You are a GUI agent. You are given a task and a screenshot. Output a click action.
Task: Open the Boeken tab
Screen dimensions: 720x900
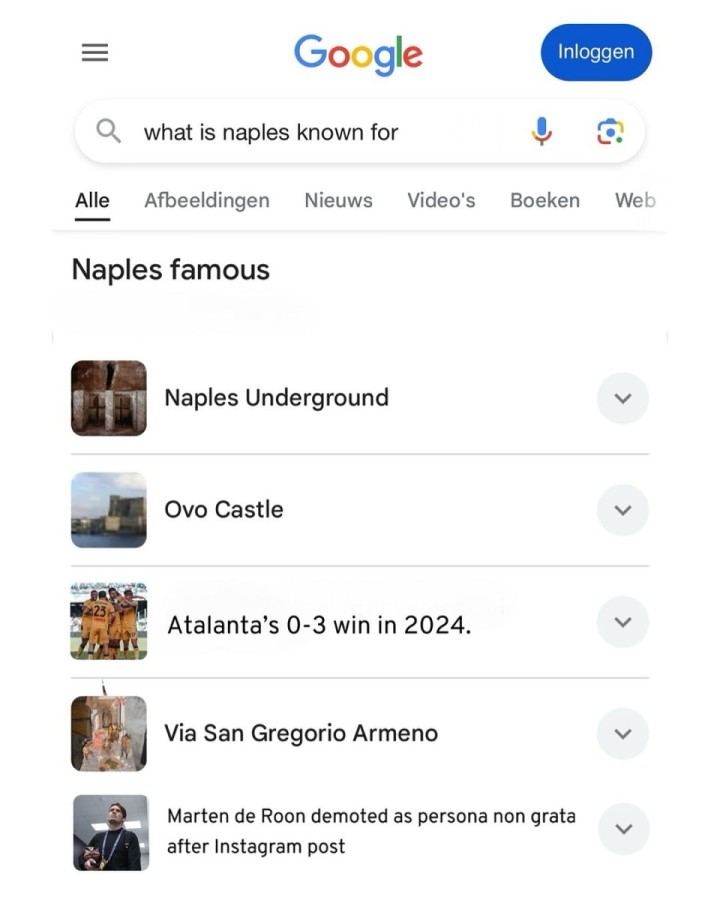click(x=545, y=200)
